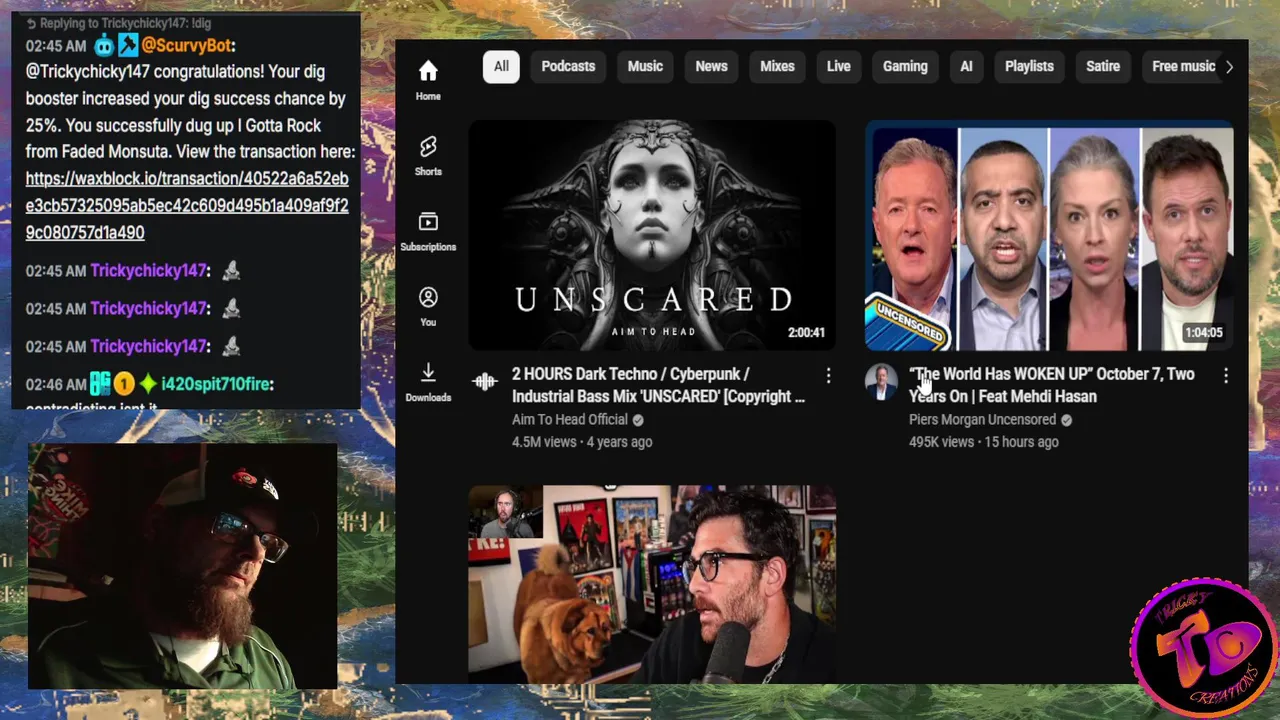
Task: Select the Music filter chip
Action: 645,66
